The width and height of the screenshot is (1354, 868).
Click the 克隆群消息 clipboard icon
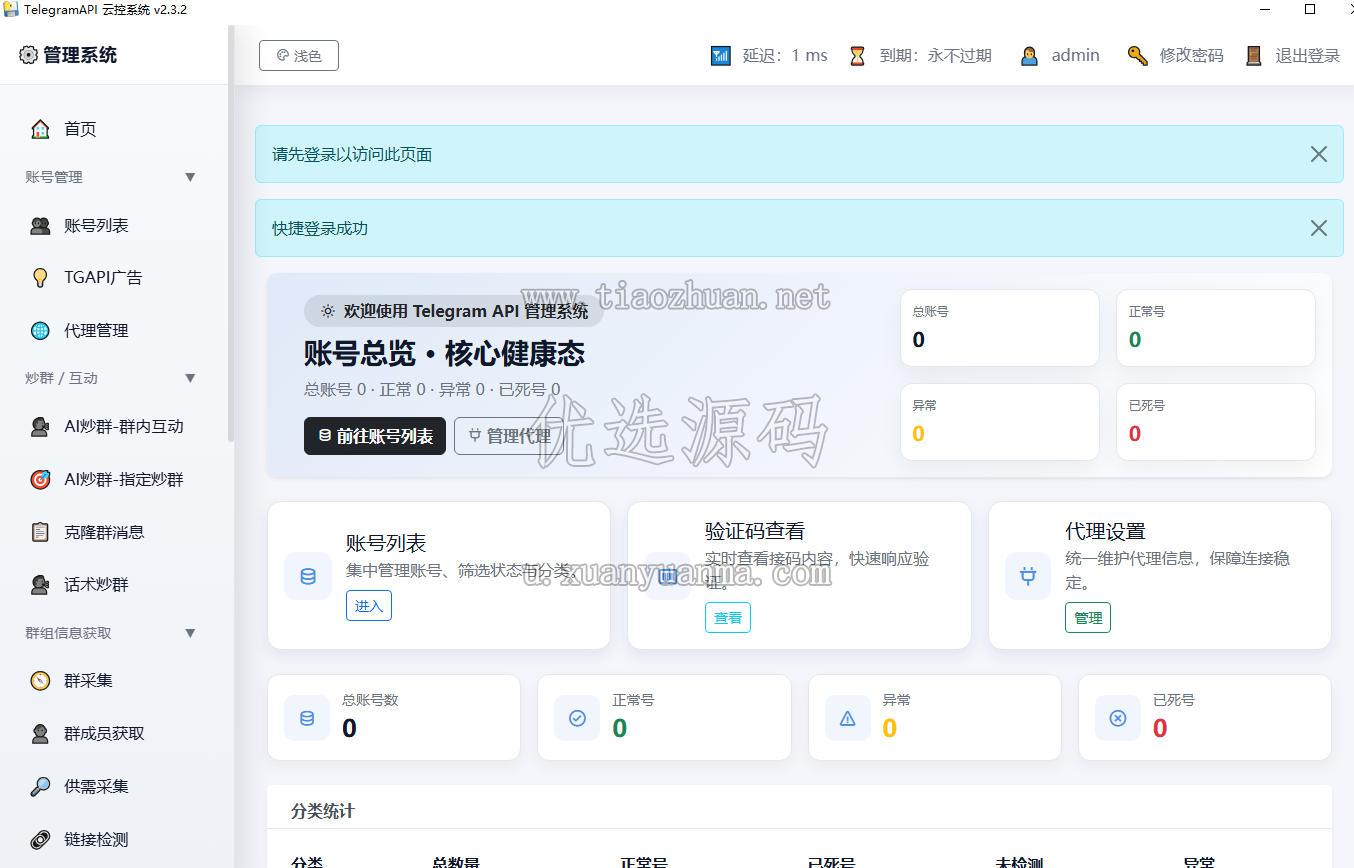tap(40, 532)
